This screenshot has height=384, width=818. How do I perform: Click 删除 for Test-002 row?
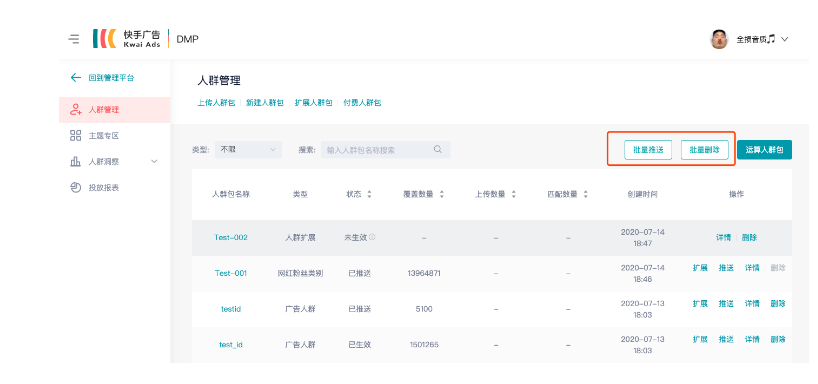click(x=749, y=237)
